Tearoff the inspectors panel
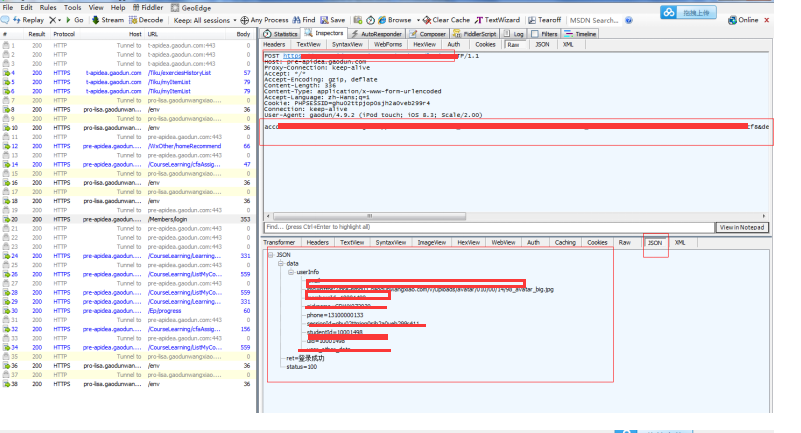Screen dimensions: 801x433 (x=545, y=20)
